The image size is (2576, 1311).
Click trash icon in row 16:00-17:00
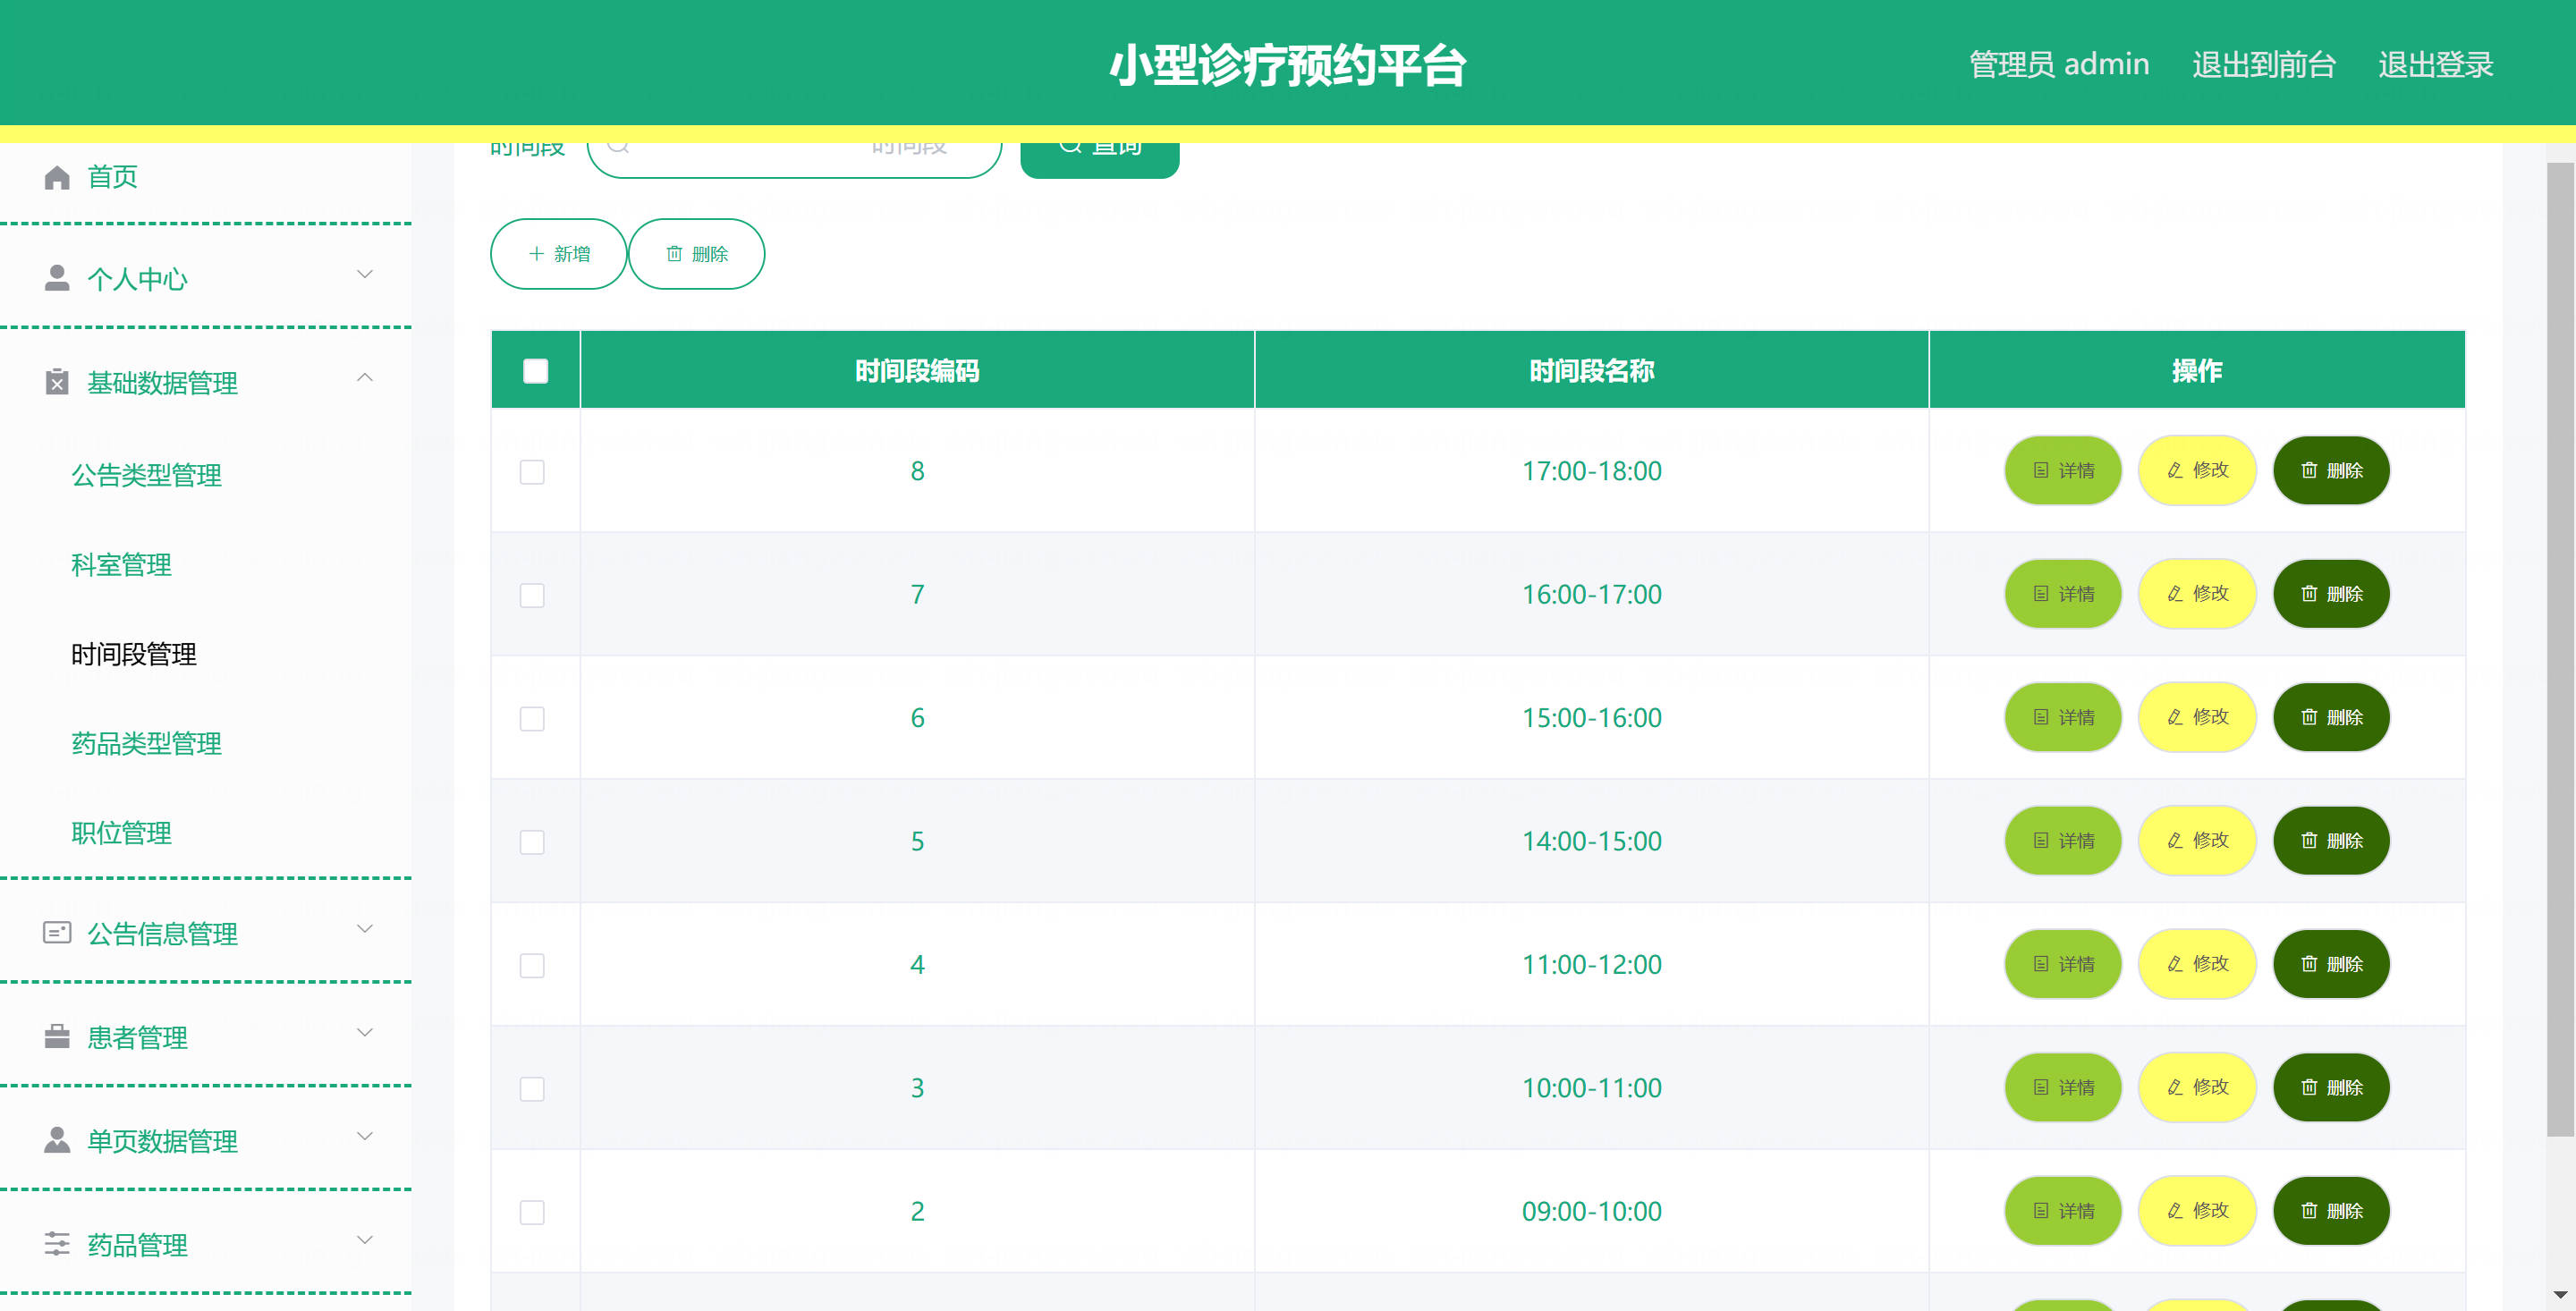pos(2309,594)
